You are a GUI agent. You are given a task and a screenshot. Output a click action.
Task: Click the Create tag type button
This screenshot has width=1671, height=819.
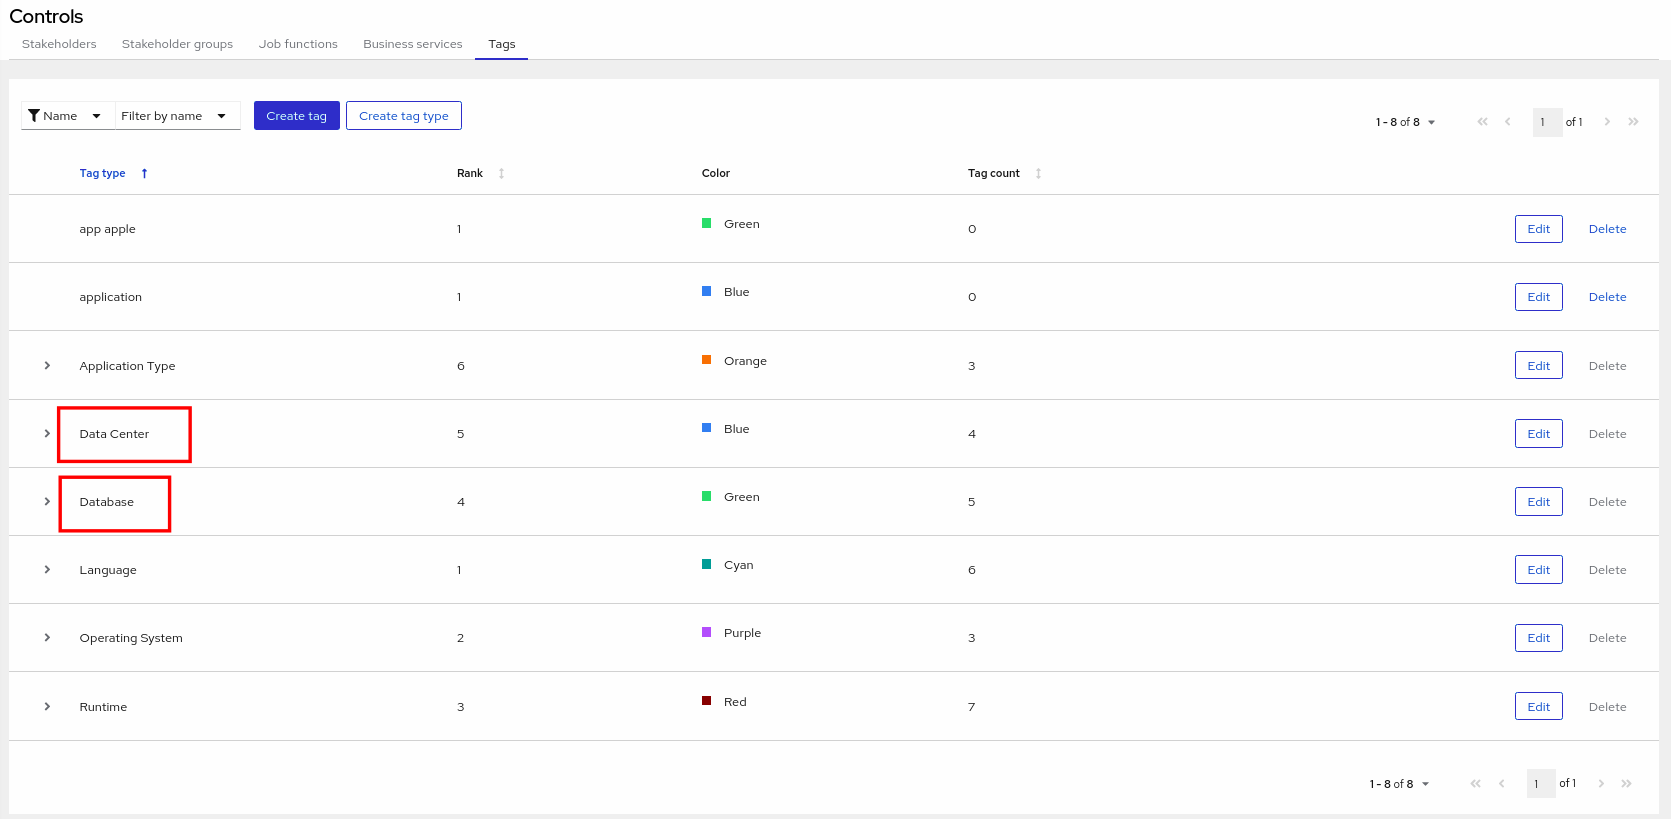click(x=403, y=116)
